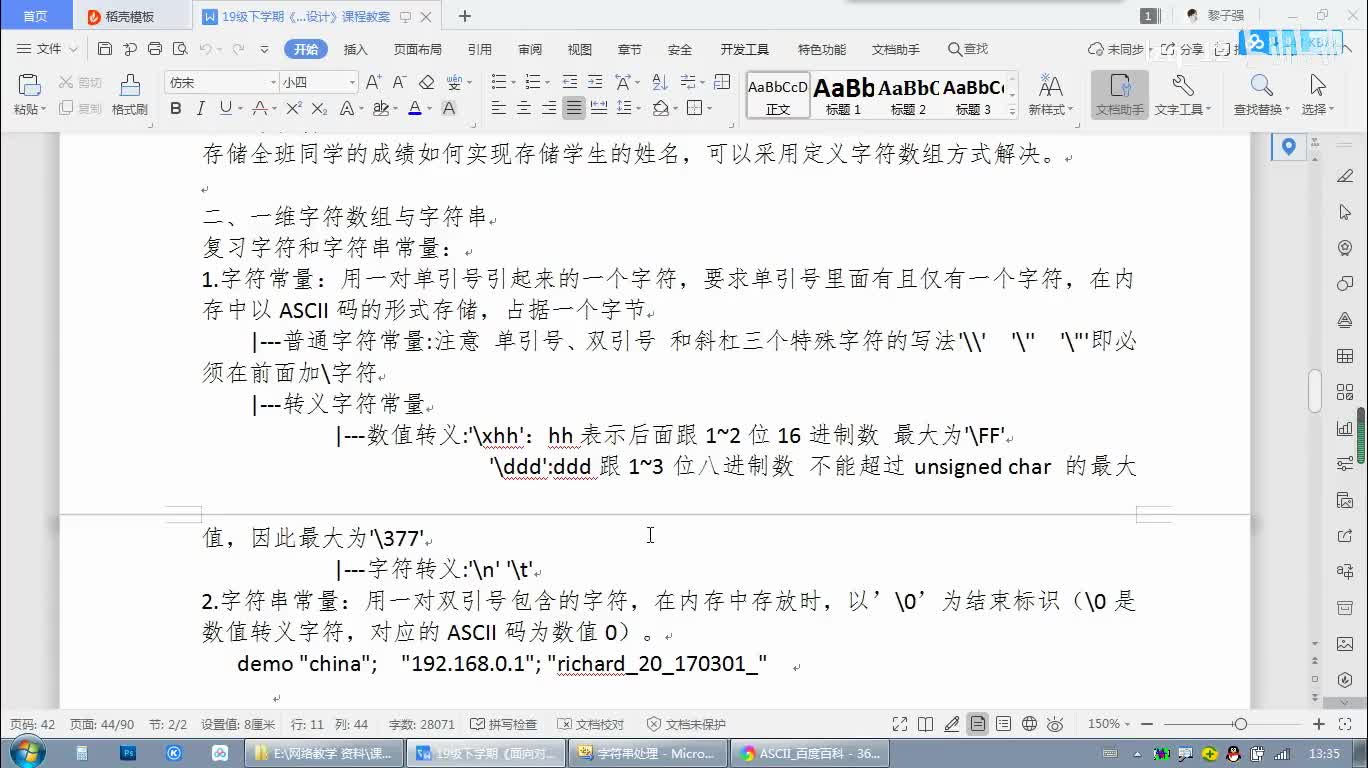Click the 分享 (Share) button
Image resolution: width=1368 pixels, height=768 pixels.
coord(1183,49)
